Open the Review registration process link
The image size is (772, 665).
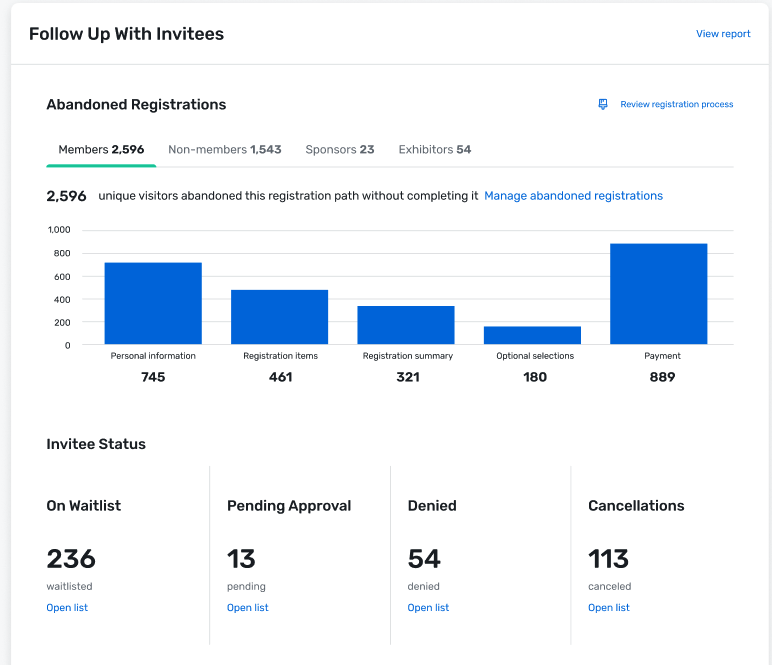676,104
